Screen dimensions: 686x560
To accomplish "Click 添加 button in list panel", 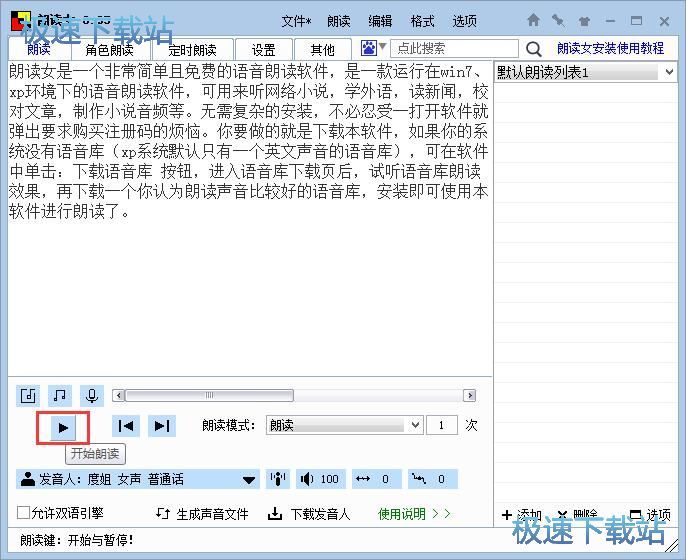I will coord(522,515).
